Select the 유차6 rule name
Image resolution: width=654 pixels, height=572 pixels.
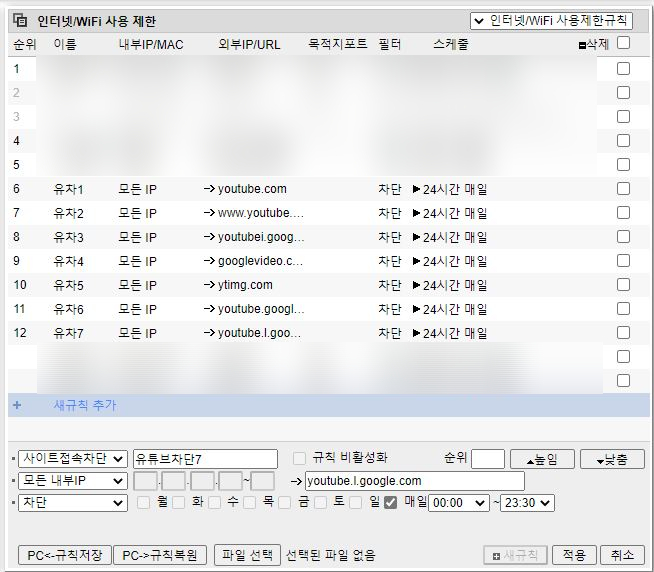click(68, 309)
